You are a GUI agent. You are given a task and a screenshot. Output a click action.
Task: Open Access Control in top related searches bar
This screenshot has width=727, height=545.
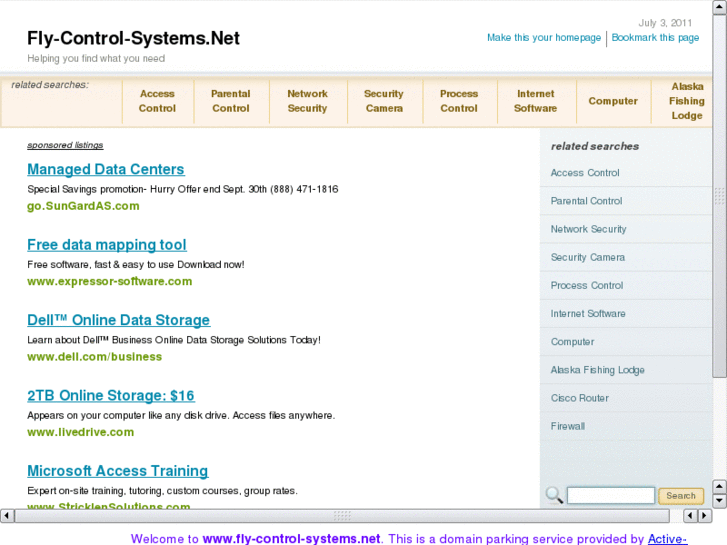[157, 101]
